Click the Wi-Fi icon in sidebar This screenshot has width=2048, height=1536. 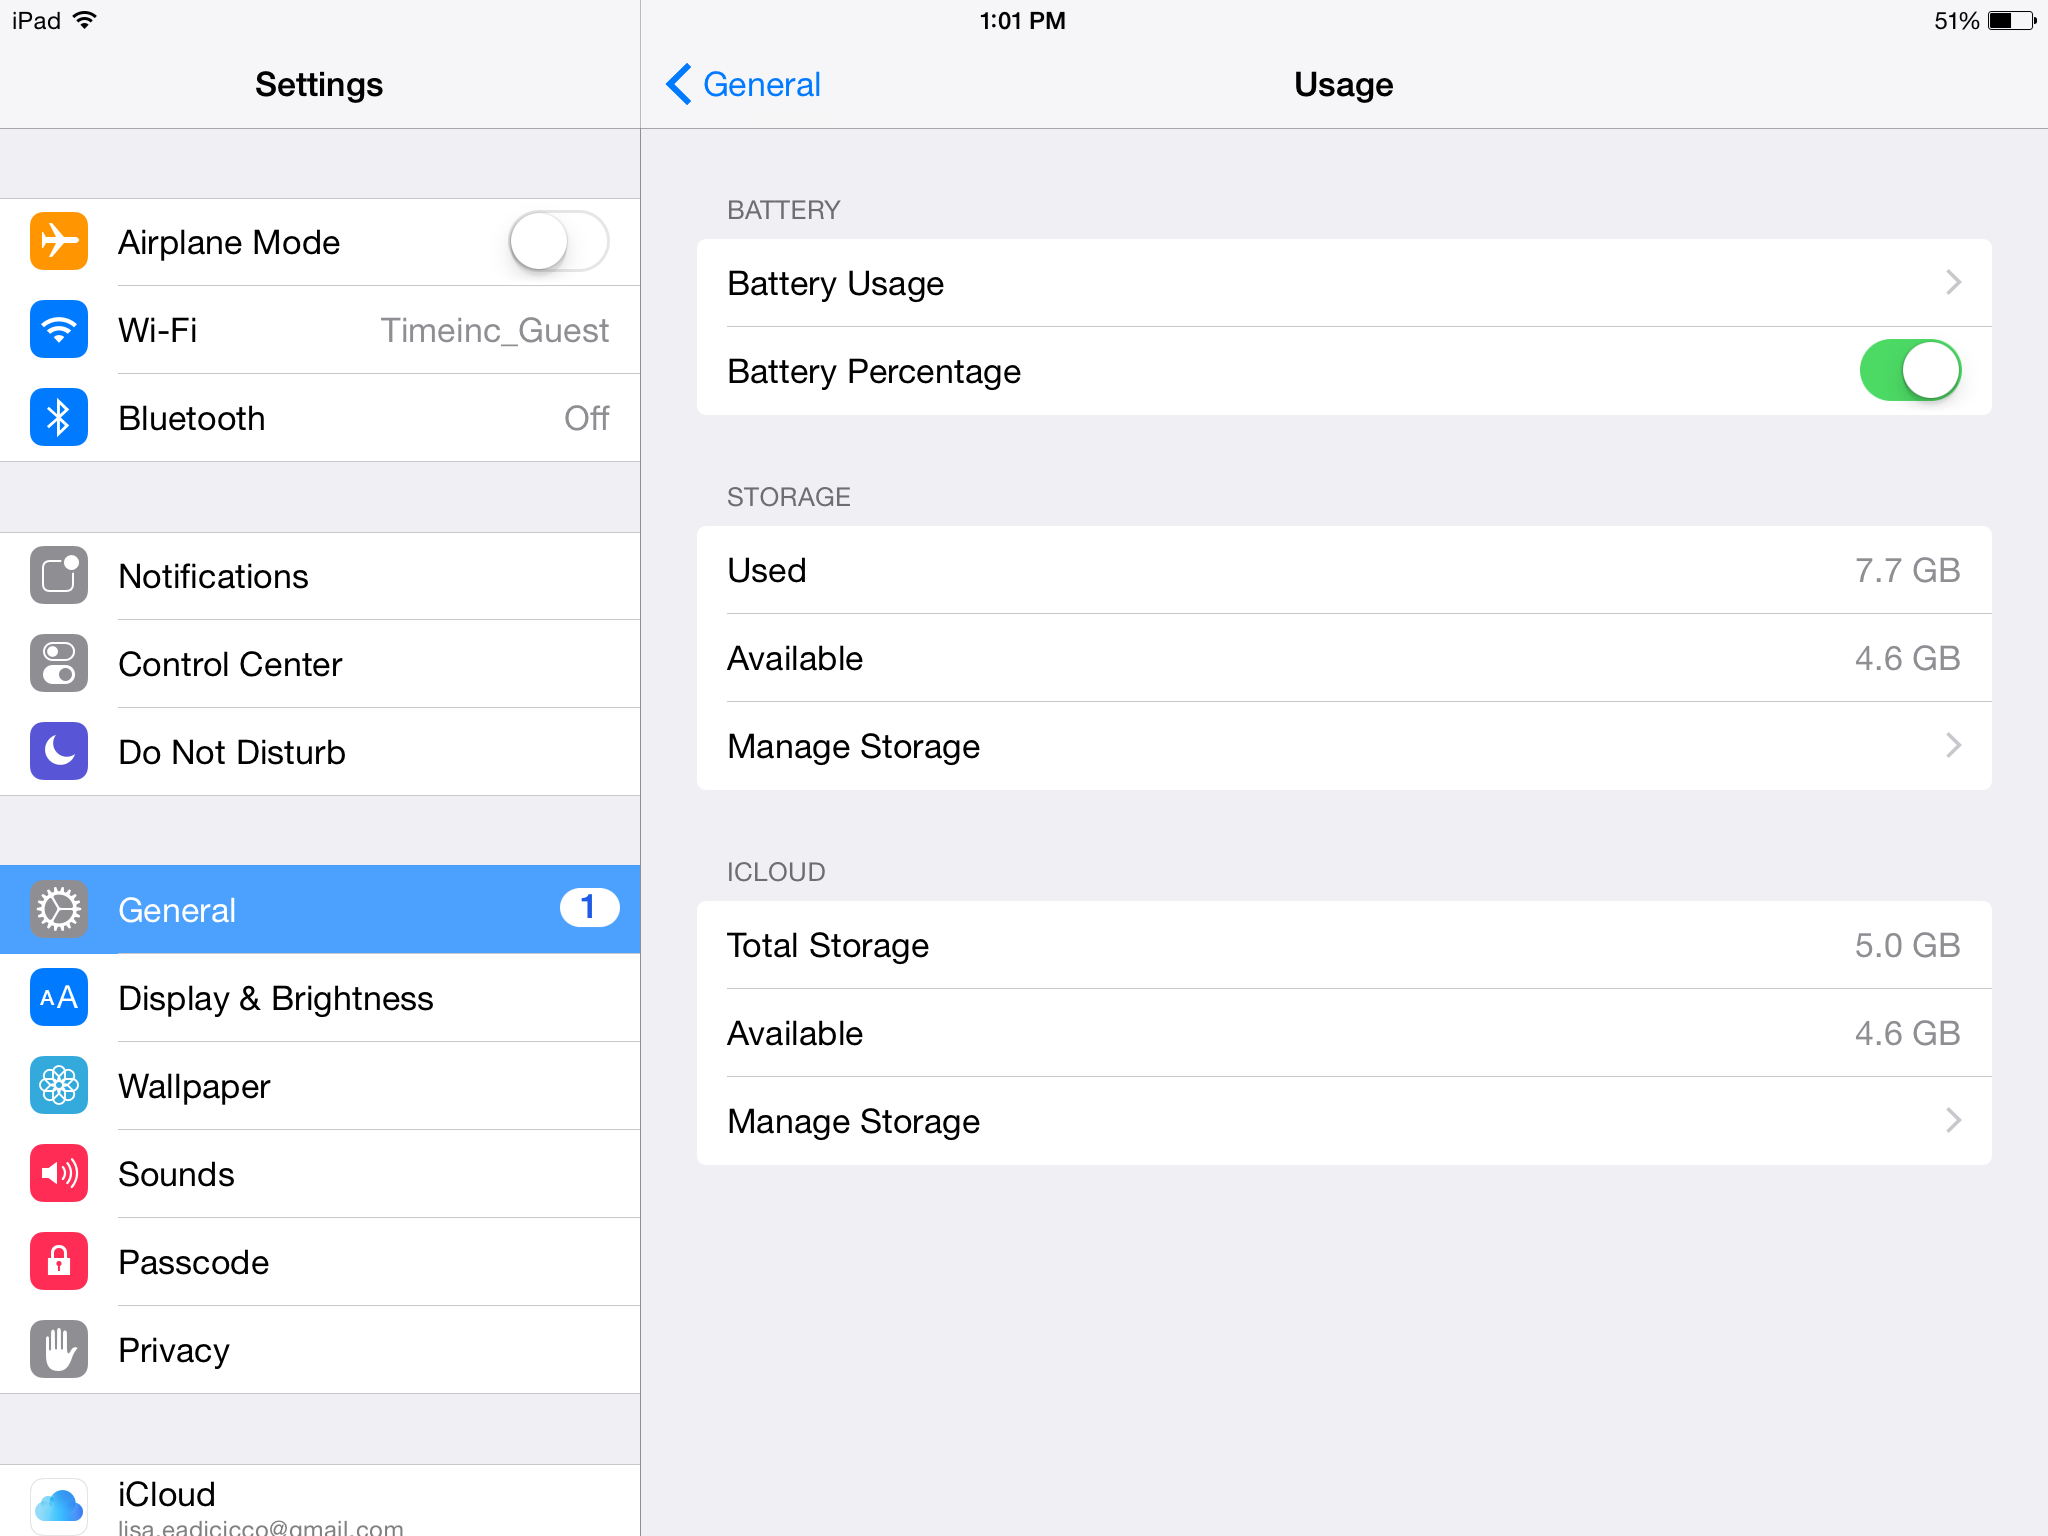click(x=58, y=330)
